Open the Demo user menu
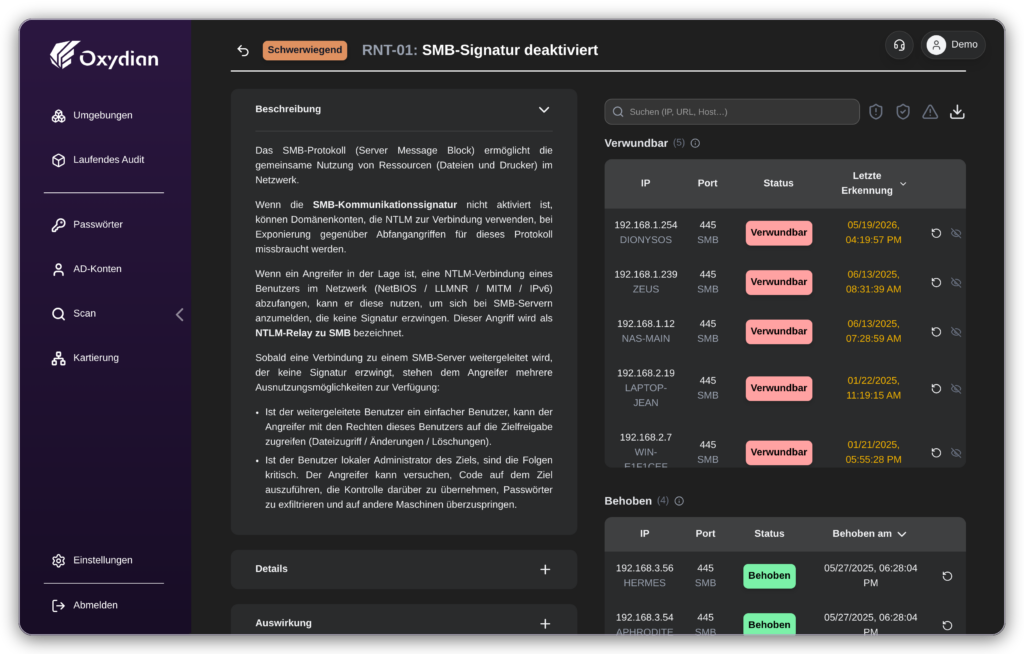 pyautogui.click(x=953, y=44)
